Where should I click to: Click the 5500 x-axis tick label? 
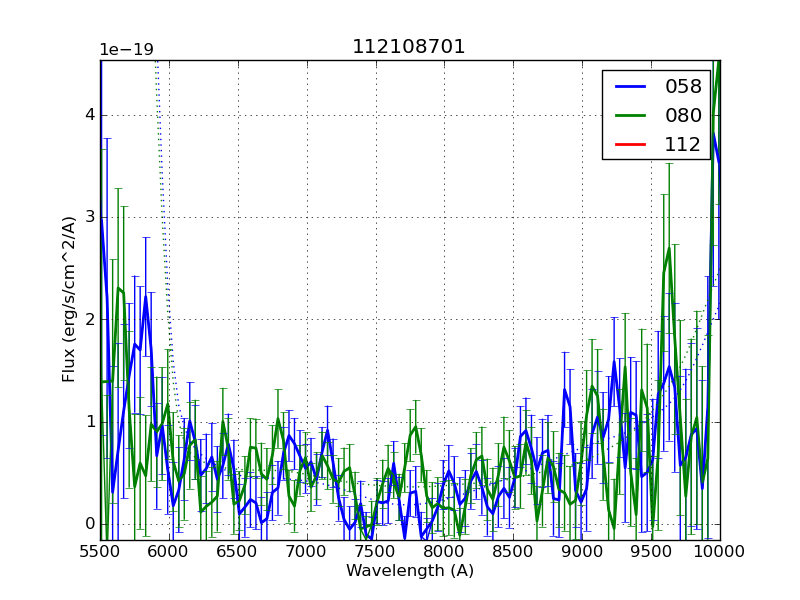point(100,551)
